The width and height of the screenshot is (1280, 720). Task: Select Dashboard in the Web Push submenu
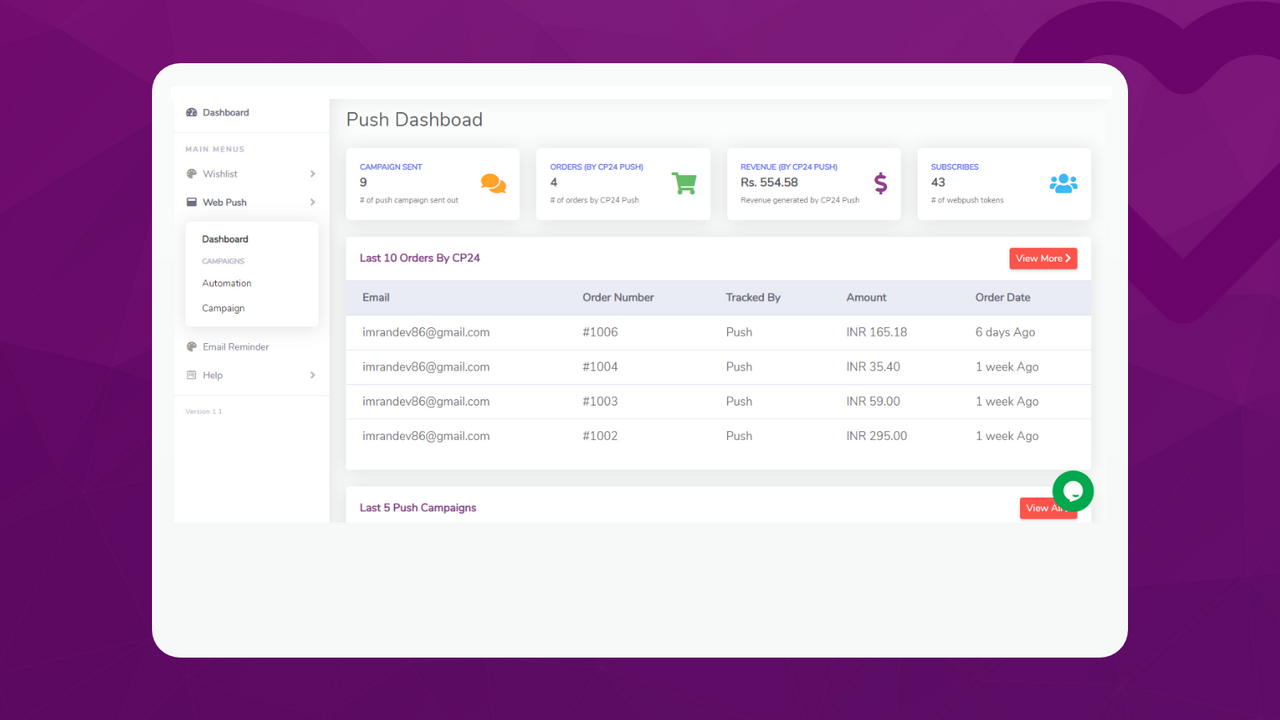click(x=224, y=239)
